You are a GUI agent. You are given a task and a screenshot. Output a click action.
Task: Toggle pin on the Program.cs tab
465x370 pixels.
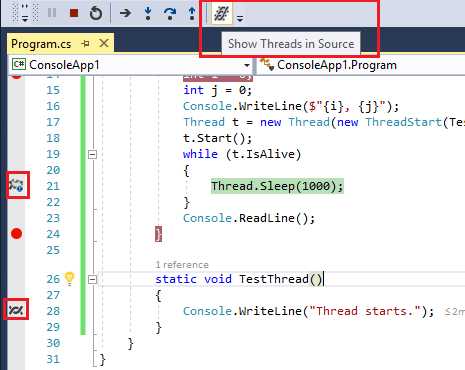click(x=86, y=43)
